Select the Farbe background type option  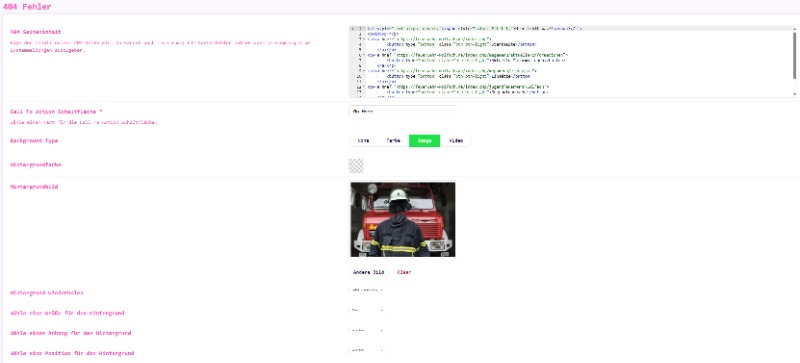pyautogui.click(x=393, y=140)
